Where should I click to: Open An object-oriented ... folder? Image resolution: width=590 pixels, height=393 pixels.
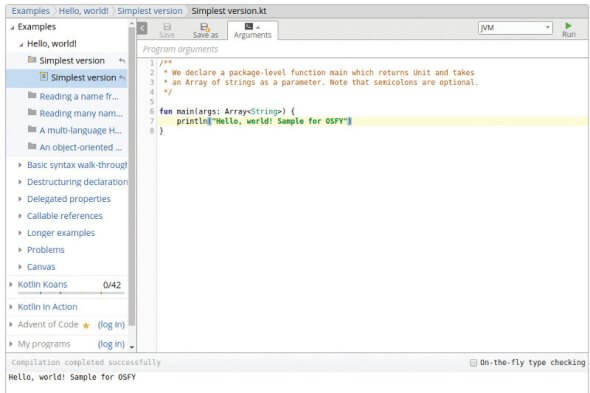(81, 147)
